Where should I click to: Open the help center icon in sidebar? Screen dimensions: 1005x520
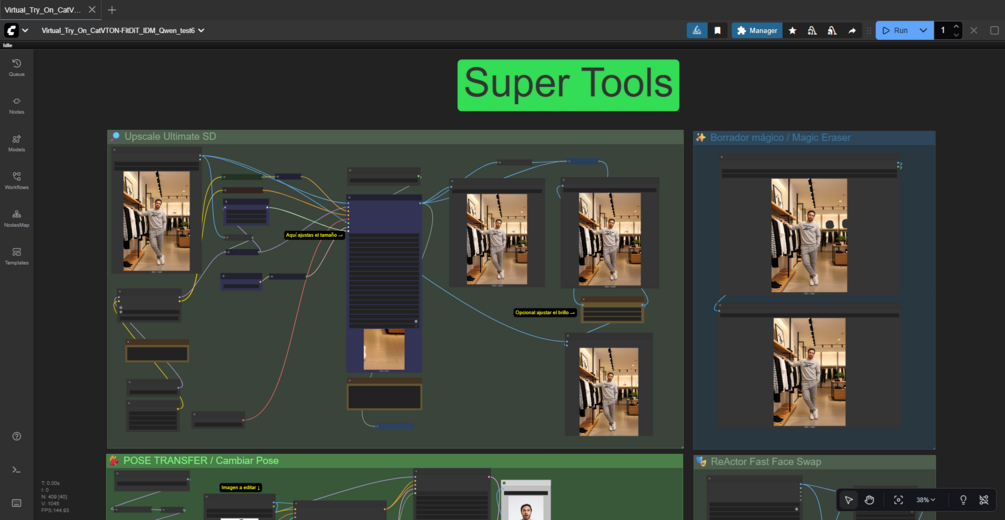pyautogui.click(x=17, y=436)
